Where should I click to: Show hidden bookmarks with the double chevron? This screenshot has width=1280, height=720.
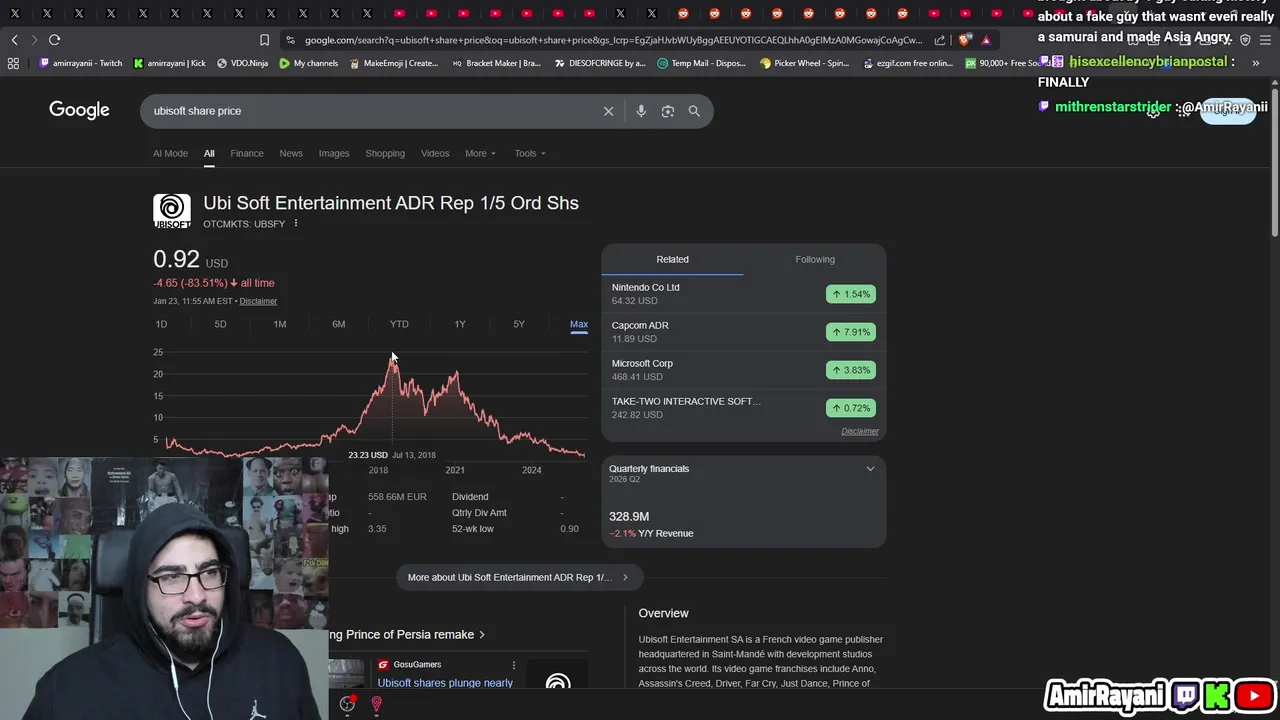coord(1255,63)
